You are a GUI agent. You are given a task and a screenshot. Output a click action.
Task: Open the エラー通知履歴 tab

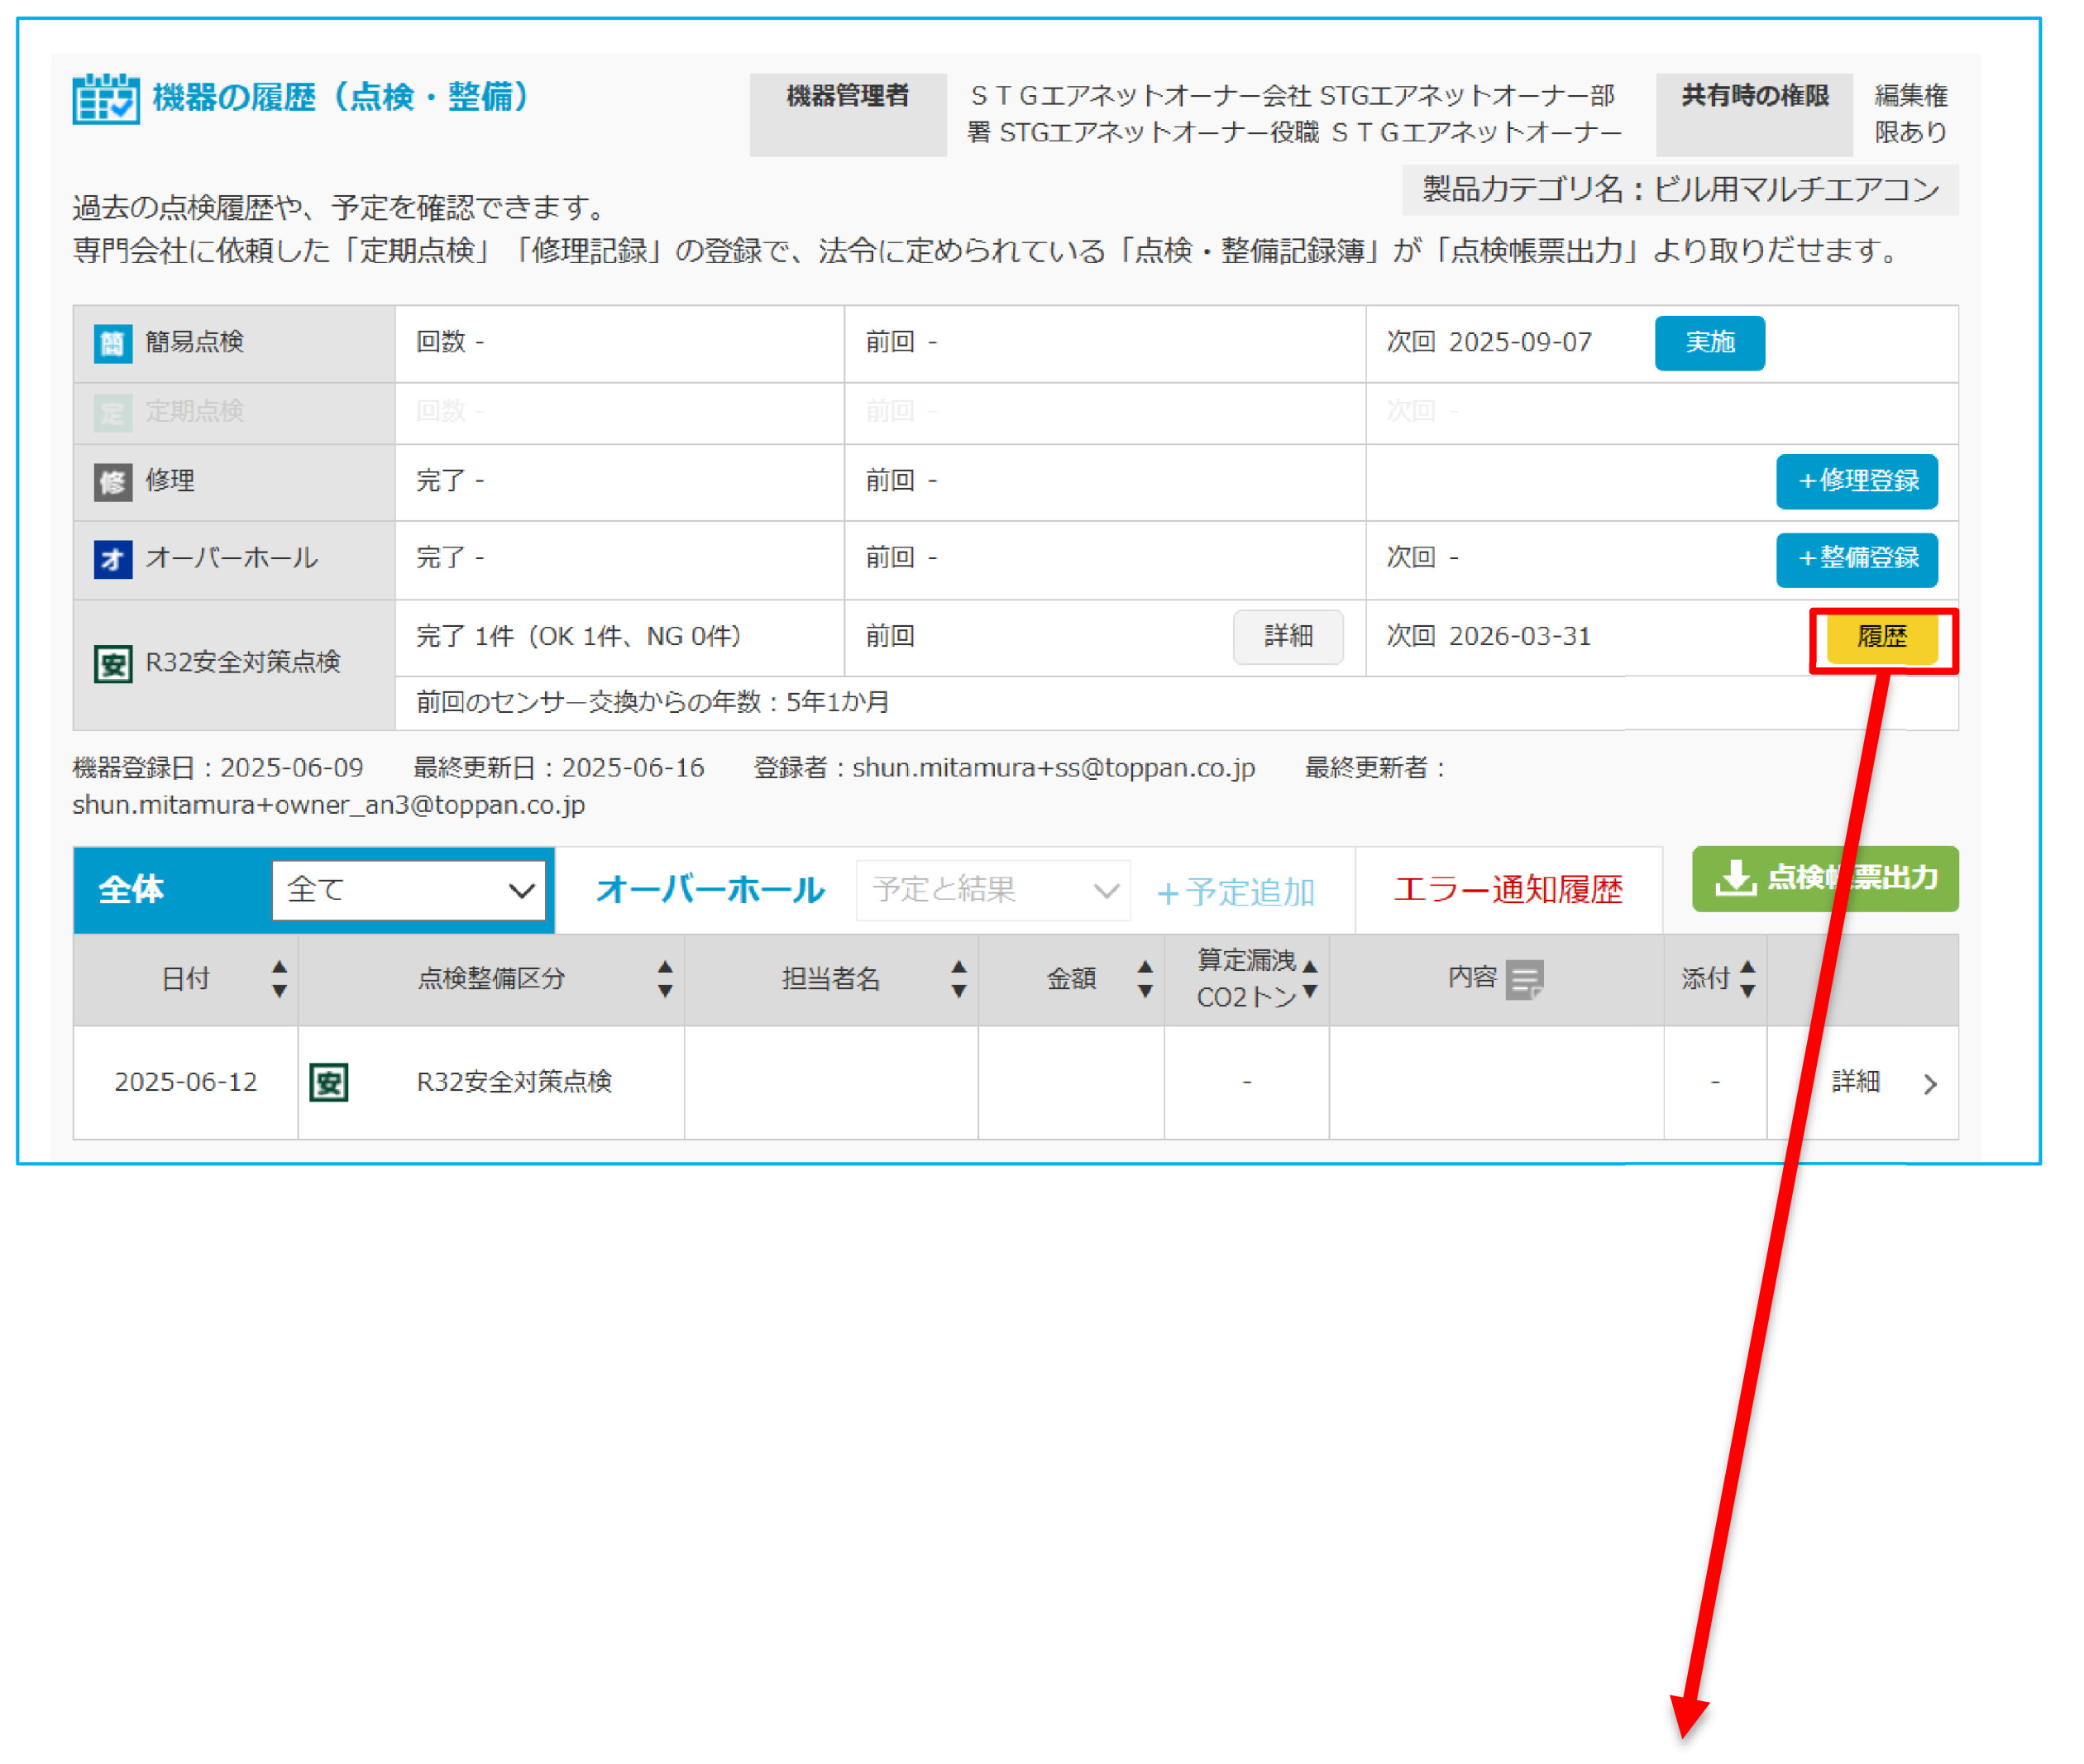click(x=1507, y=890)
